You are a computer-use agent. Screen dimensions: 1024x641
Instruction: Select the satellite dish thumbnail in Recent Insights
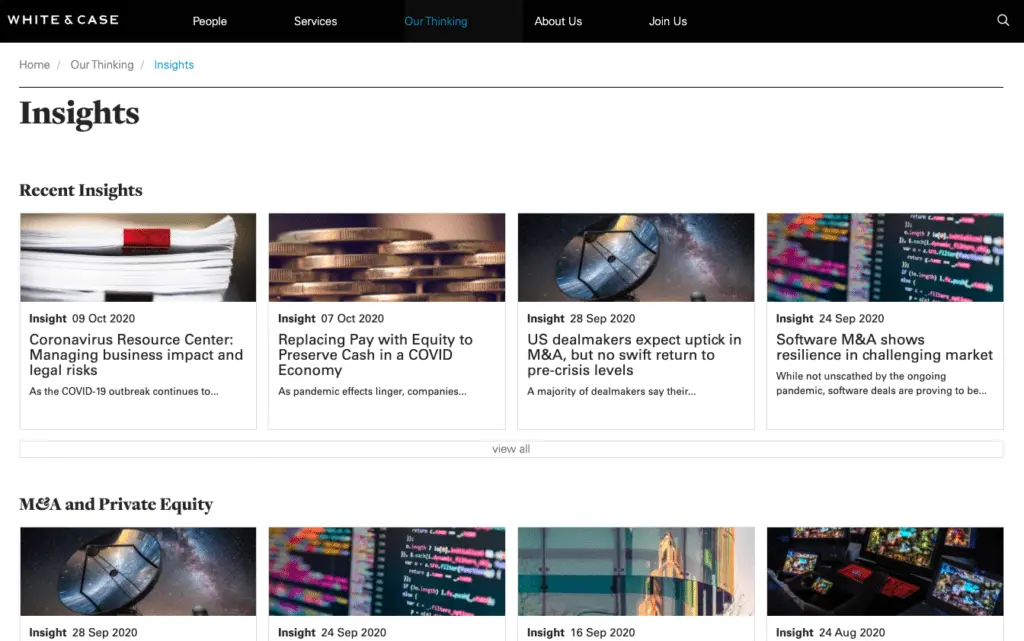click(636, 257)
